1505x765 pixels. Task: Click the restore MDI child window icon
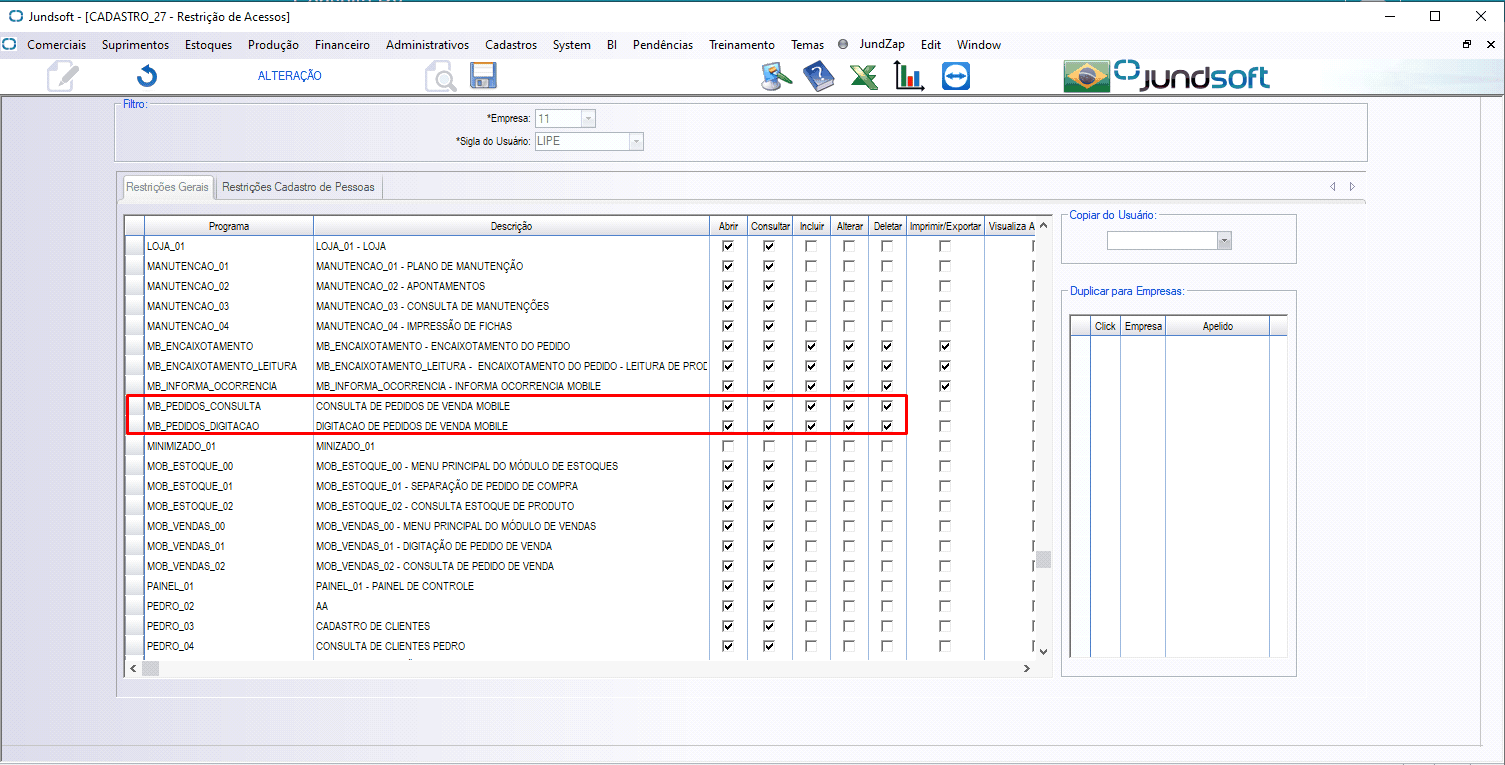point(1467,45)
